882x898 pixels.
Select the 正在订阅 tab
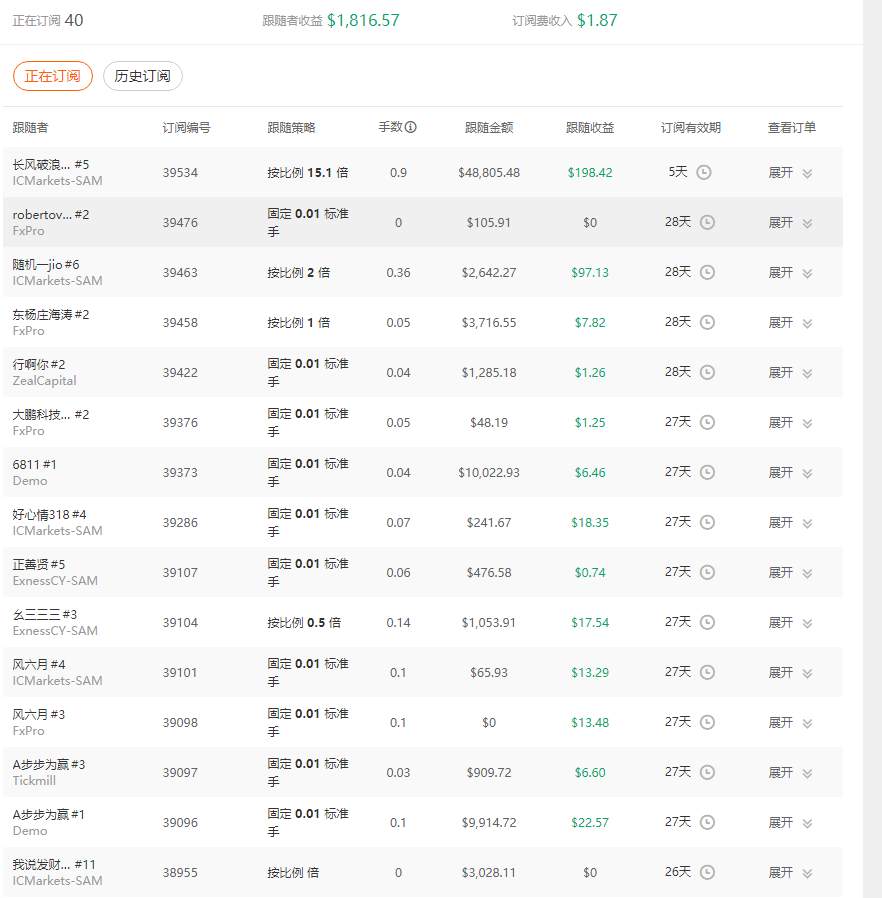(53, 76)
